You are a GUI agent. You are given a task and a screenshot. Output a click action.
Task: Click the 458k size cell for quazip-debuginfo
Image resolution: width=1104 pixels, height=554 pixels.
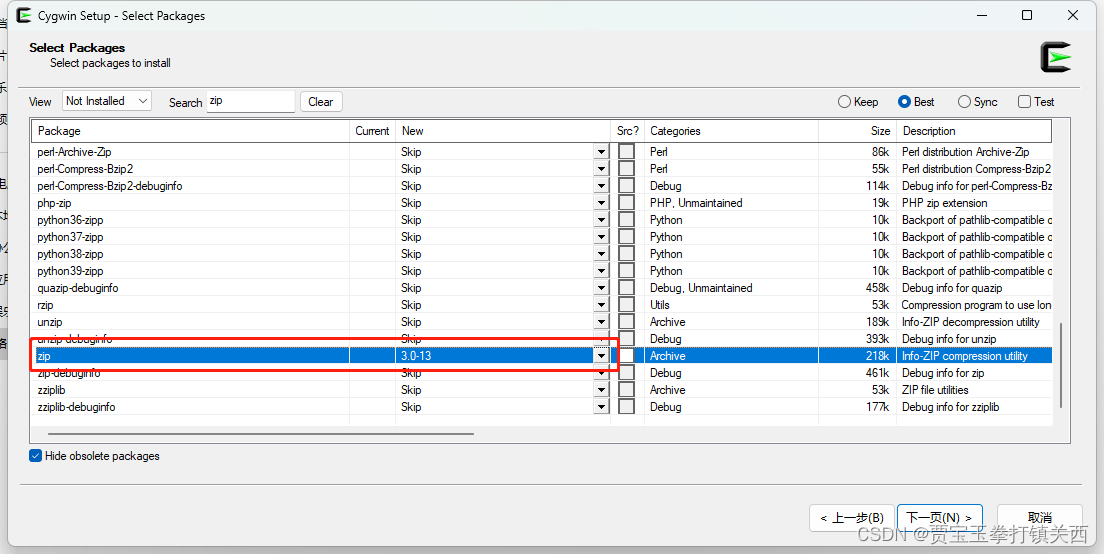click(877, 288)
